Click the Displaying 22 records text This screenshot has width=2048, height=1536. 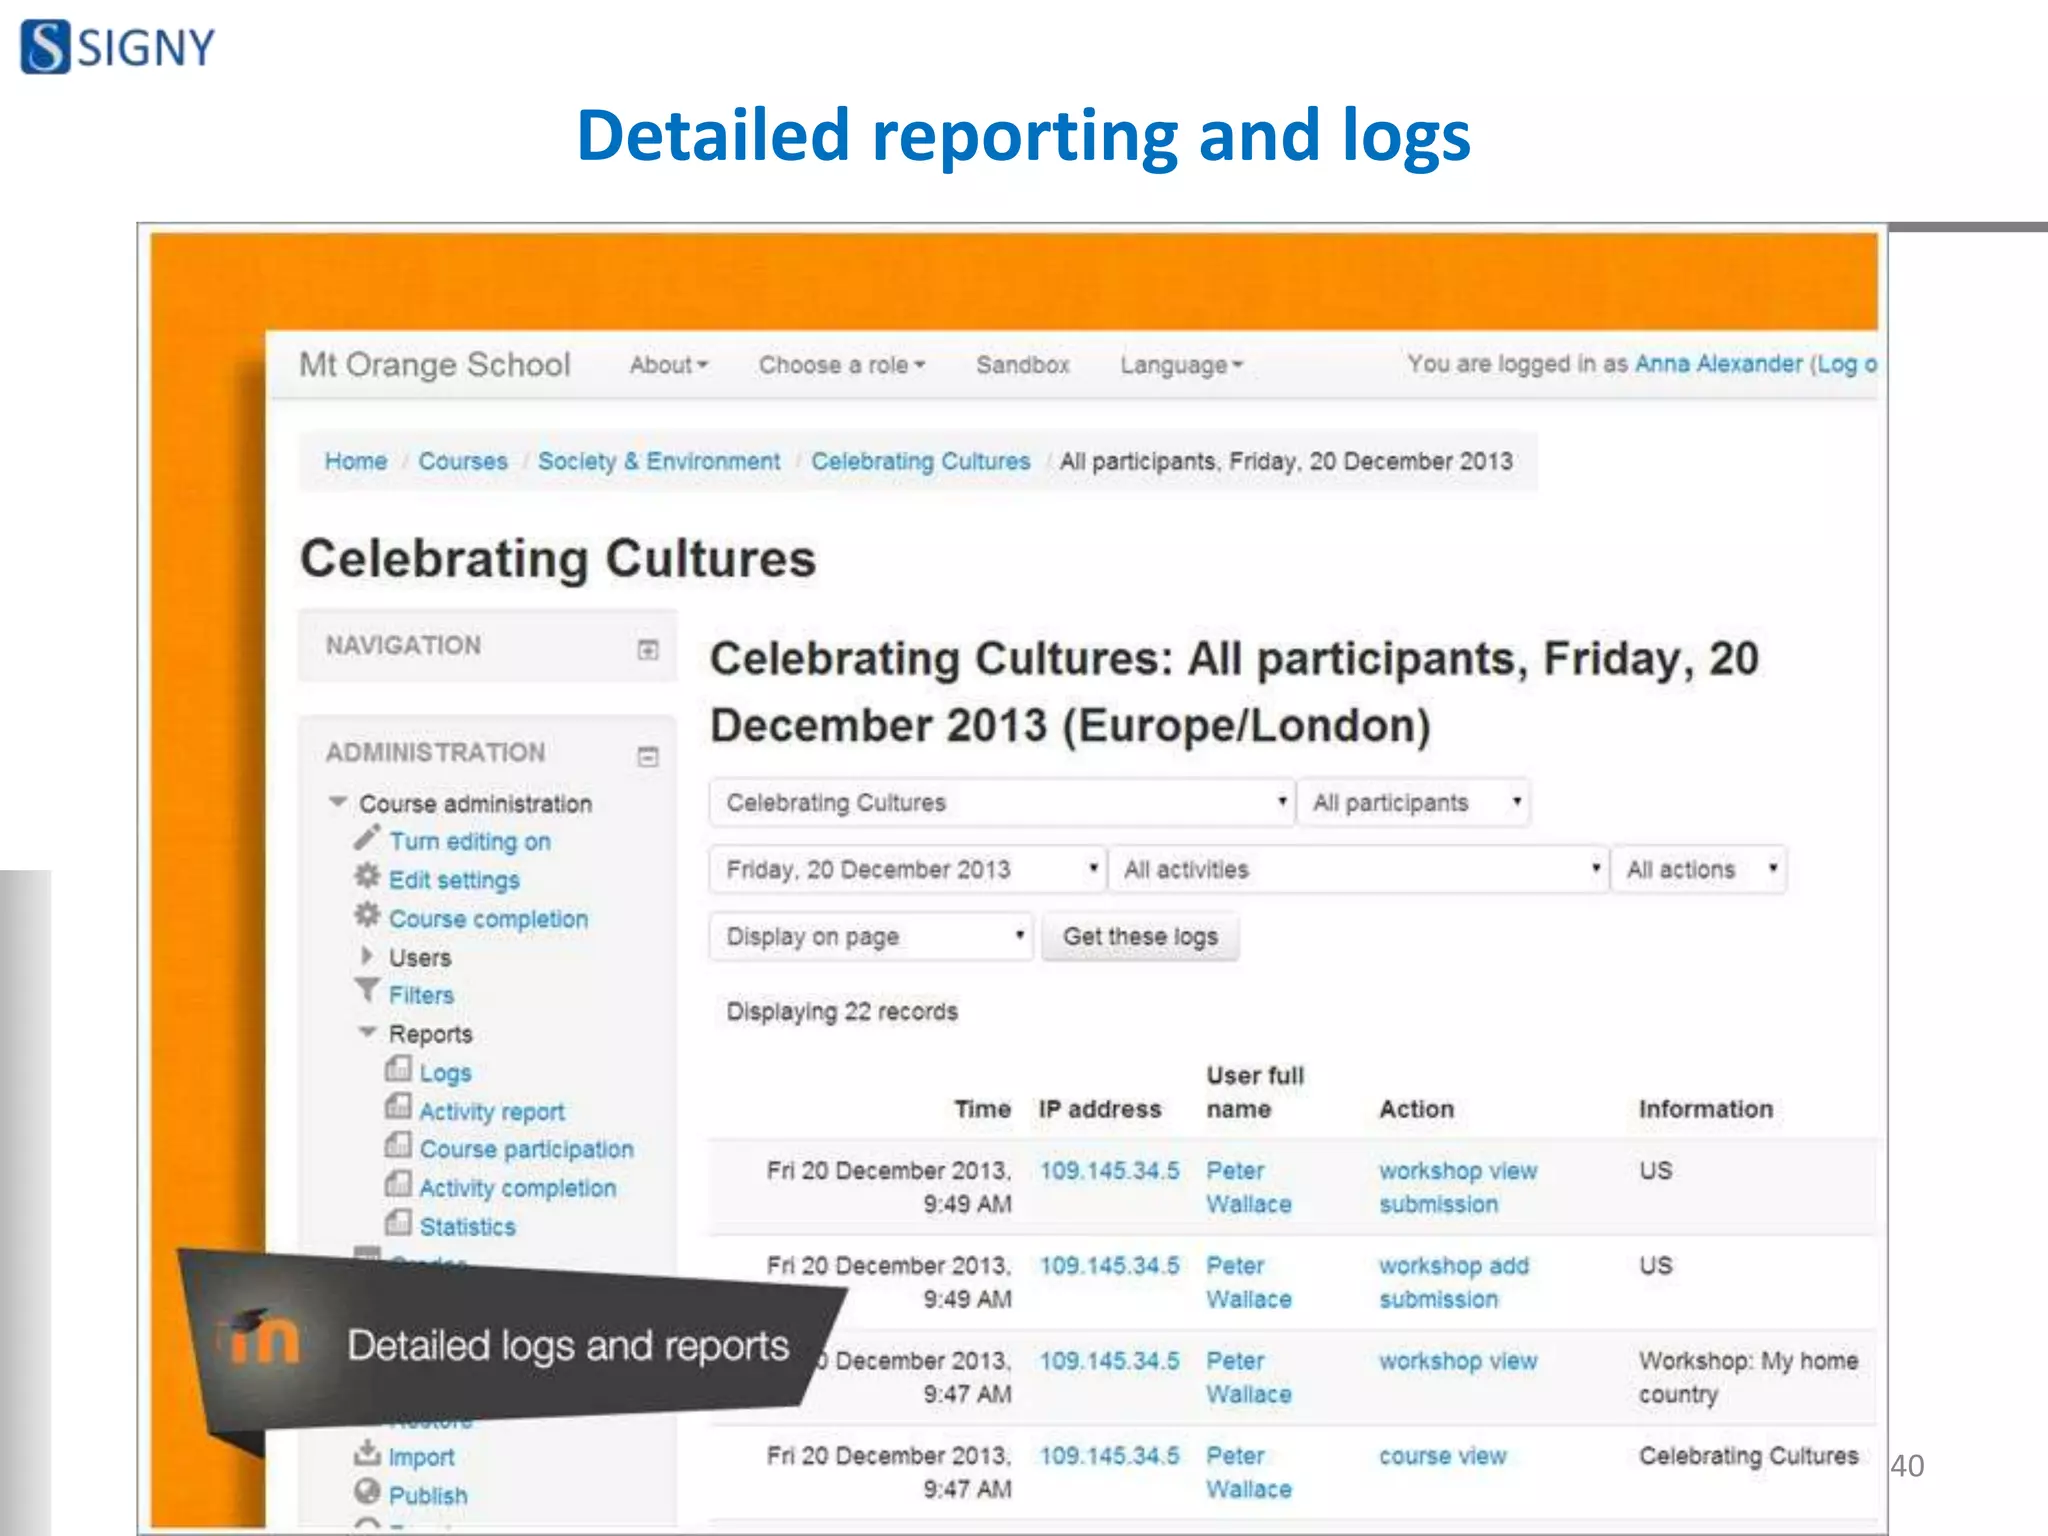pos(842,1012)
